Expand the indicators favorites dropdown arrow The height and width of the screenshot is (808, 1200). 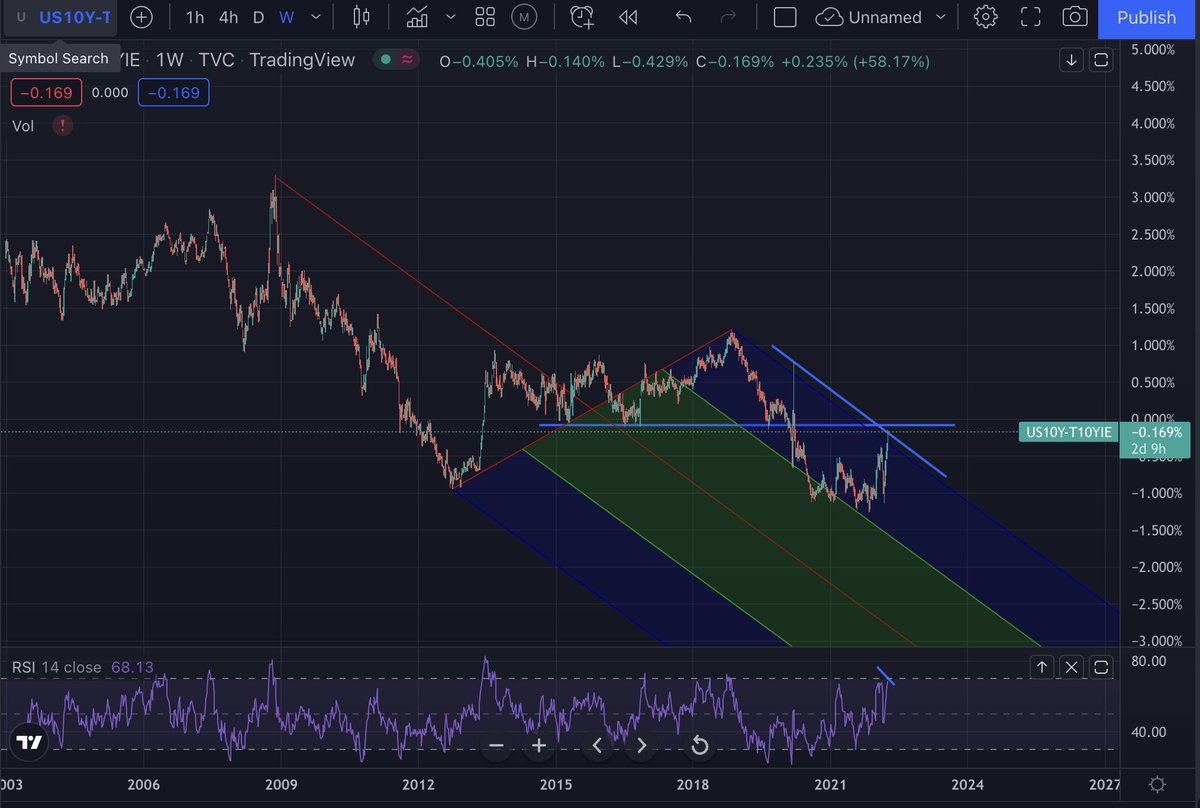point(450,17)
